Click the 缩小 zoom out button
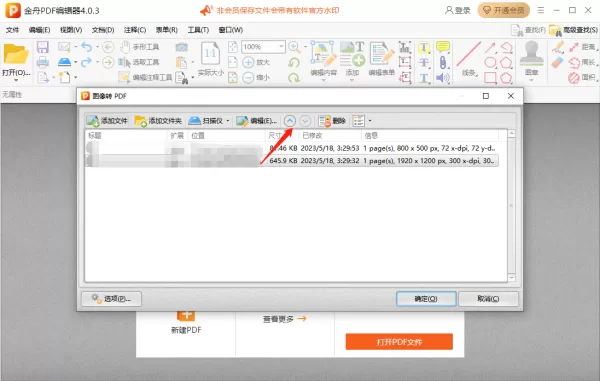The image size is (600, 381). (x=256, y=77)
